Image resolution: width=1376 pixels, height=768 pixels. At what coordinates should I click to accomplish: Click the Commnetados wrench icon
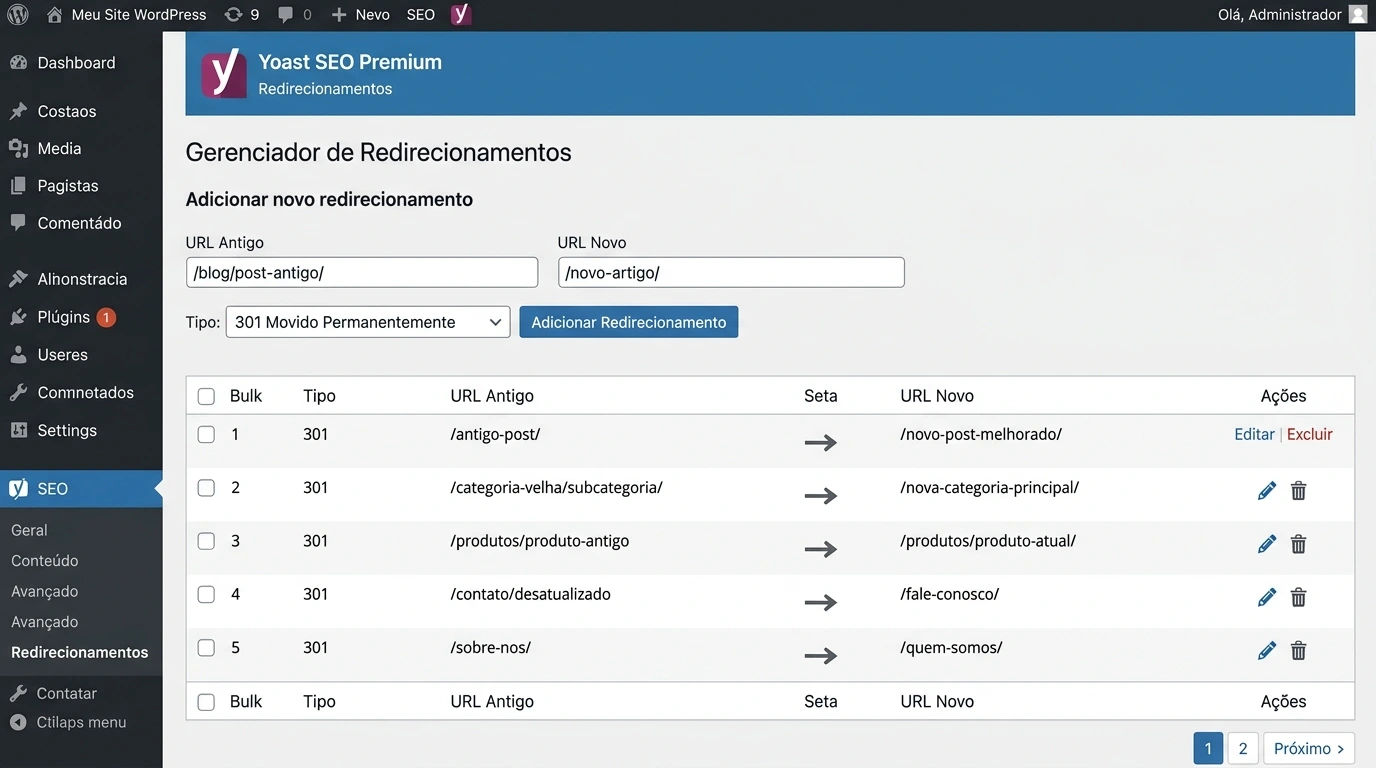click(18, 393)
